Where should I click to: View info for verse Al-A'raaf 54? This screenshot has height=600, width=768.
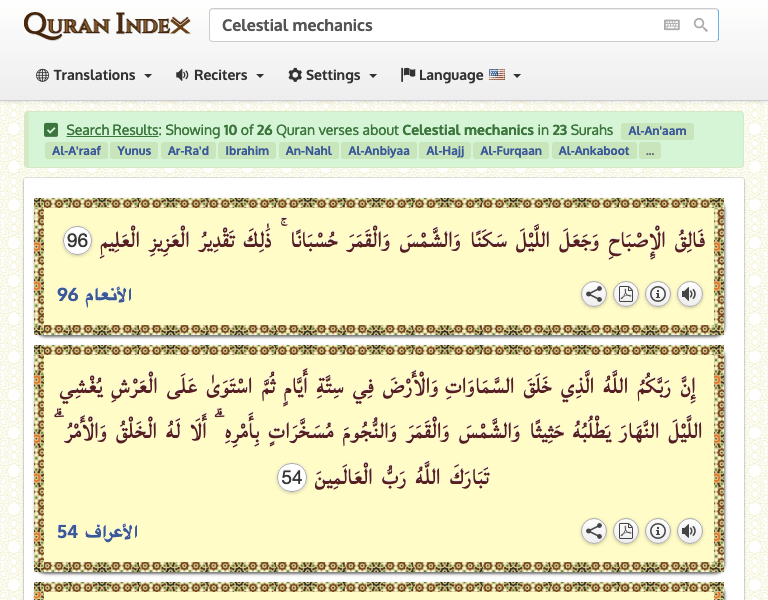coord(658,531)
